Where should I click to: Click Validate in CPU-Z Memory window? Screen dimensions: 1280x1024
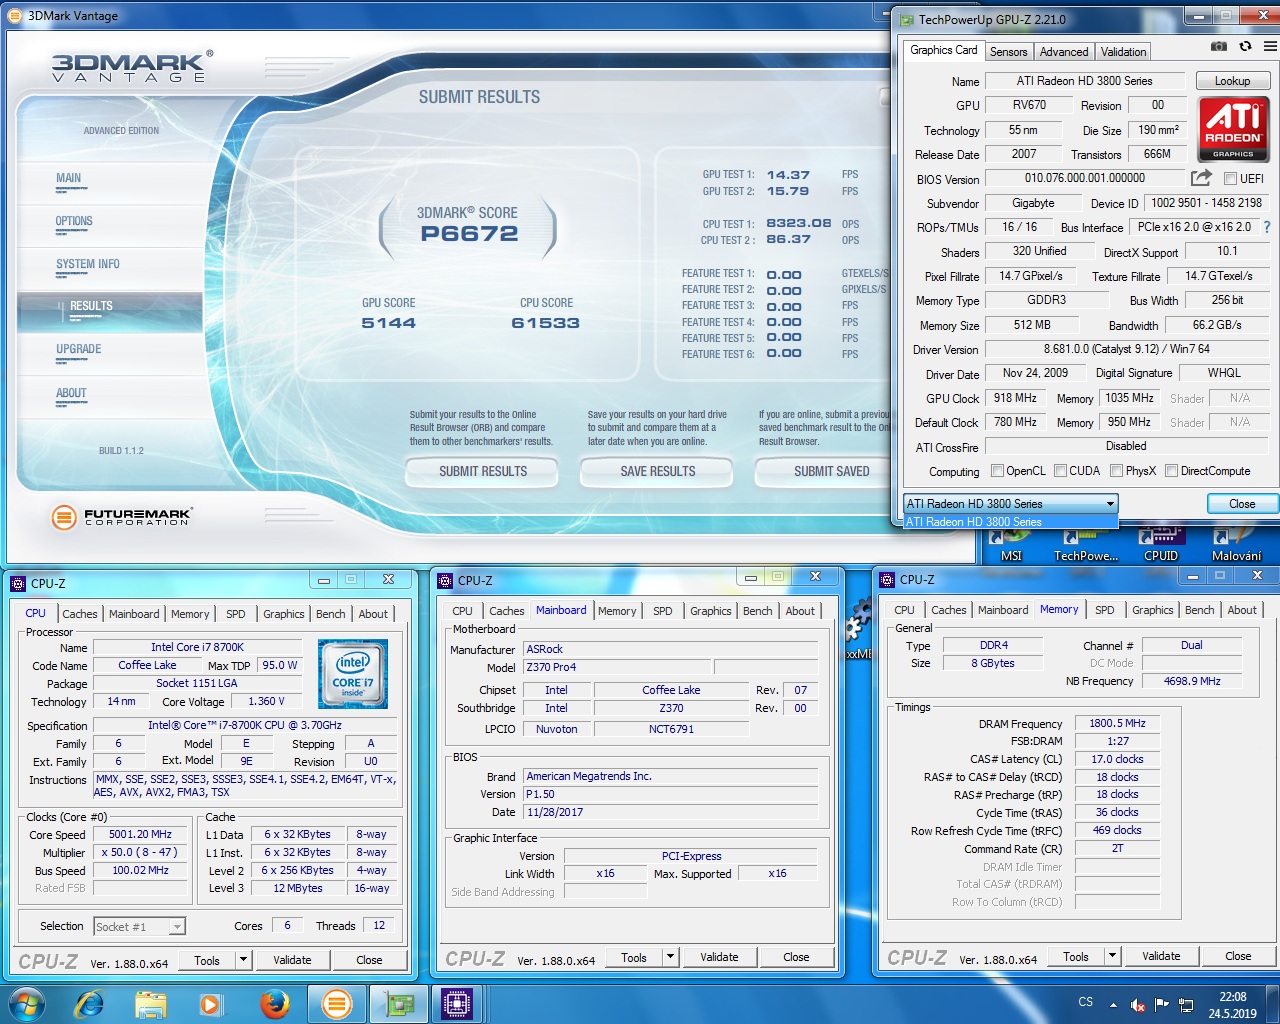1161,956
